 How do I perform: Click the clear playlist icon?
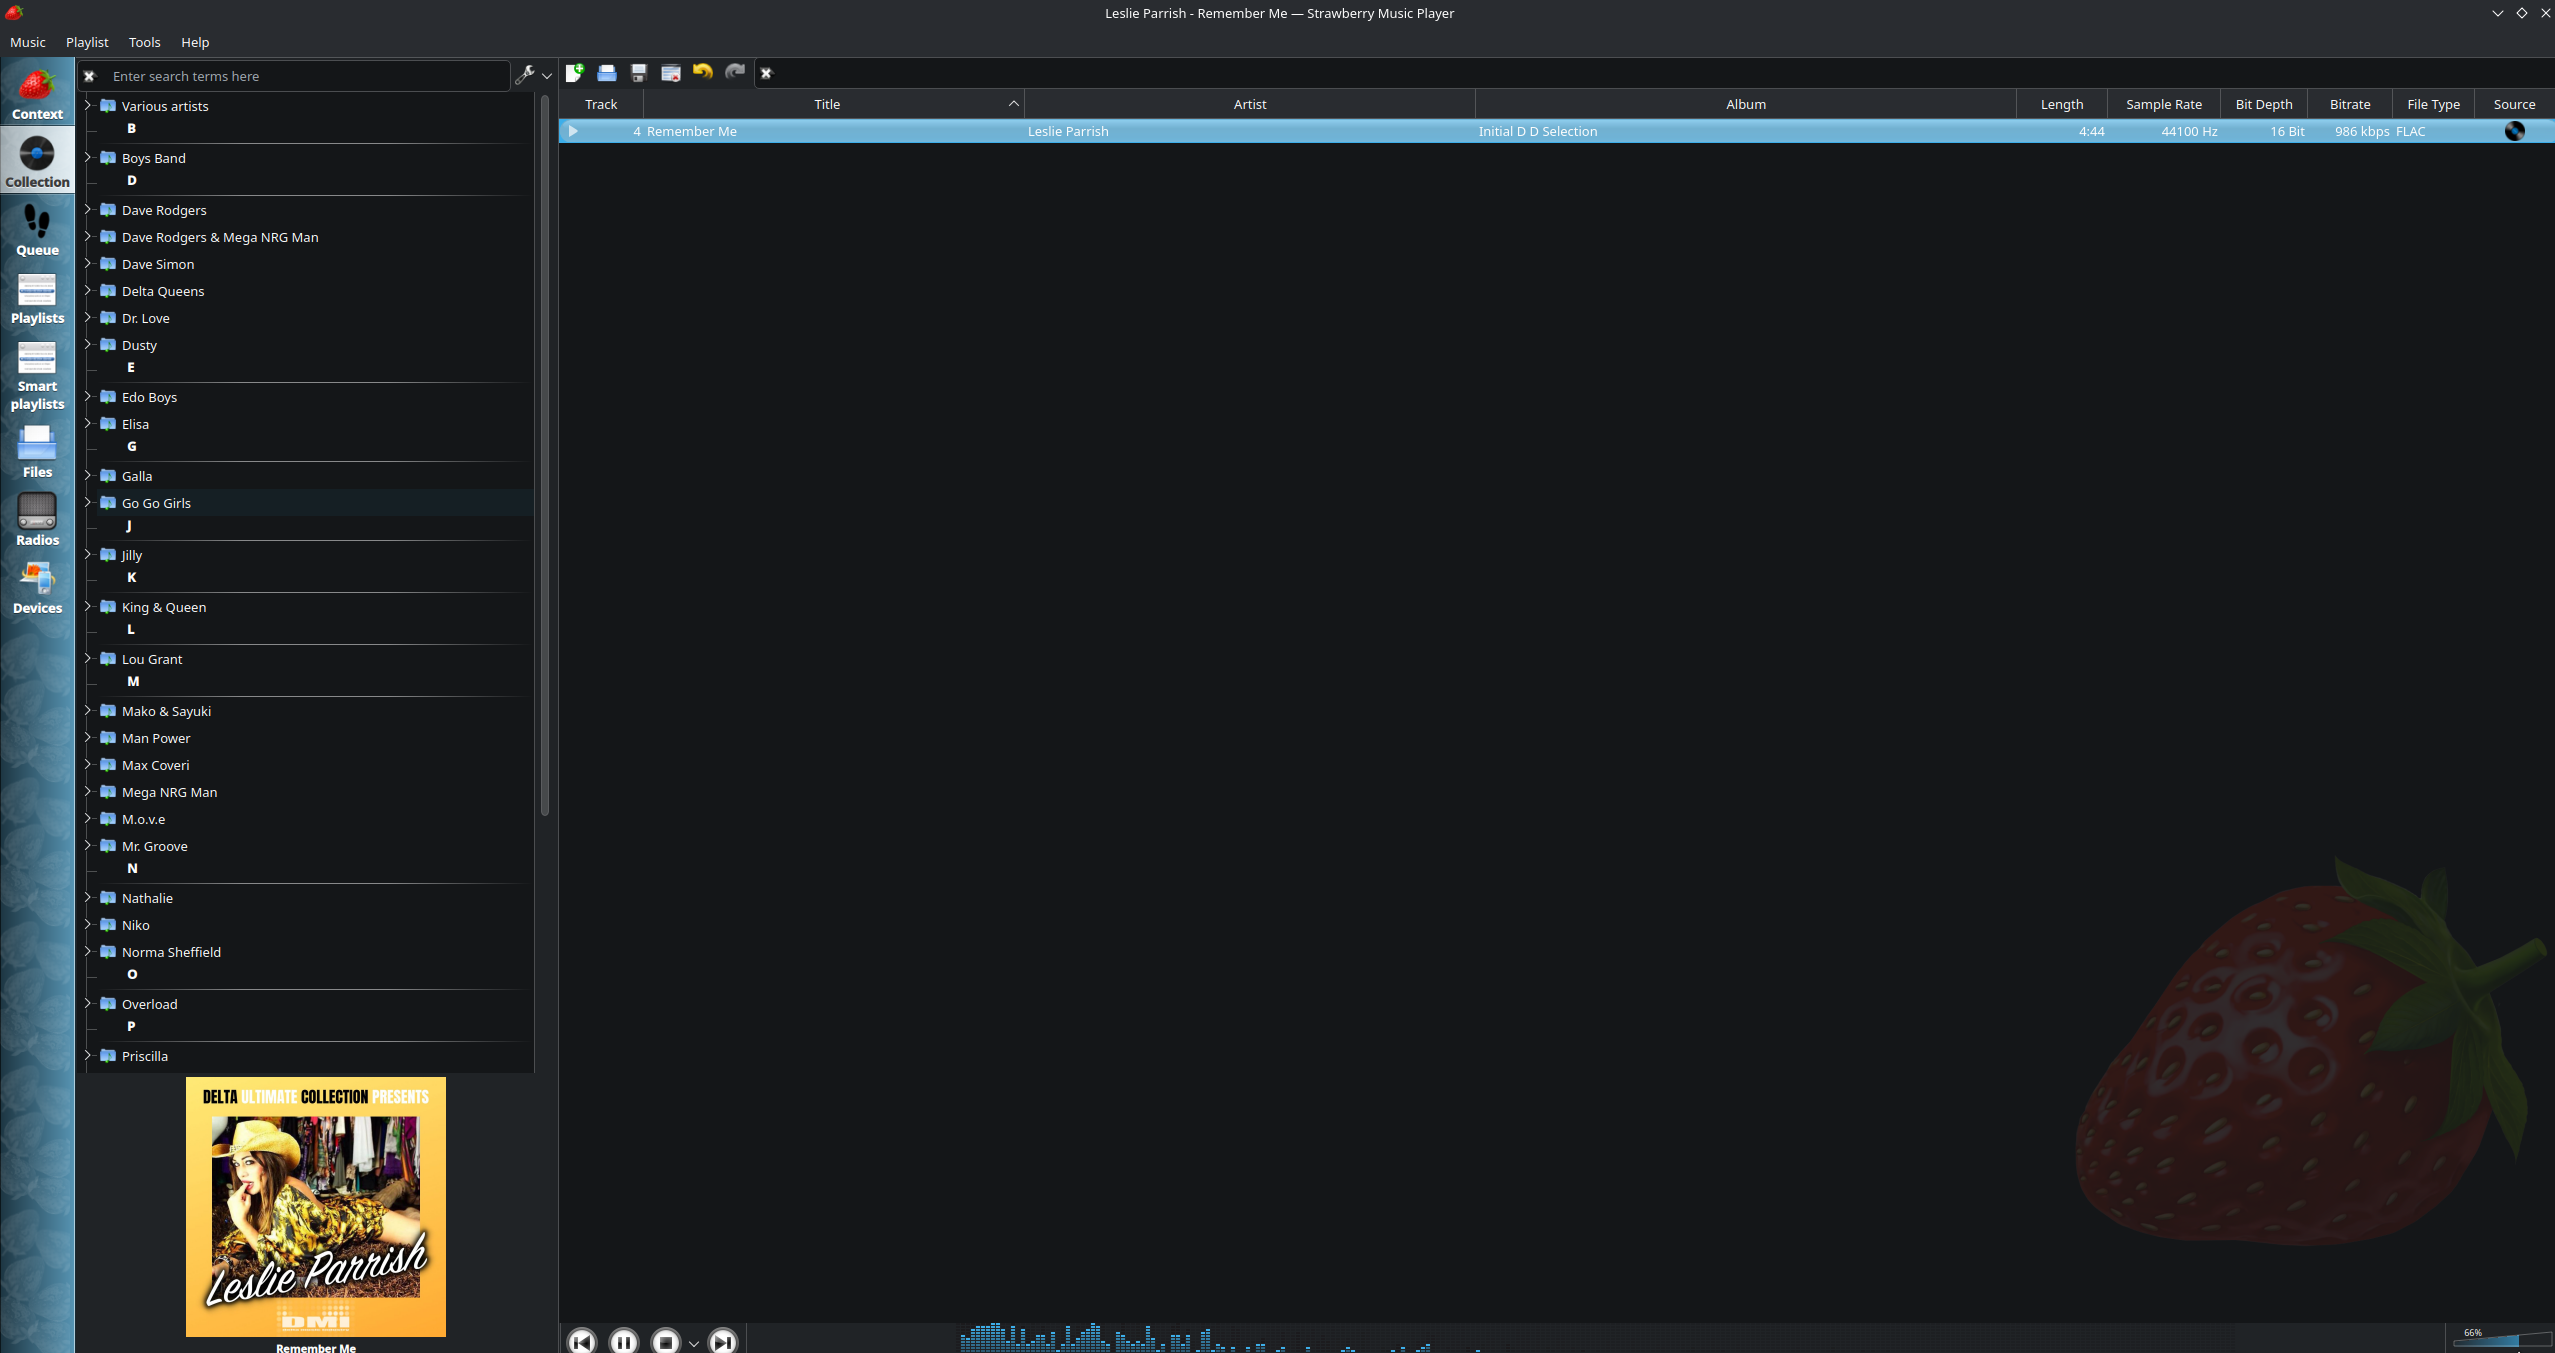[671, 73]
